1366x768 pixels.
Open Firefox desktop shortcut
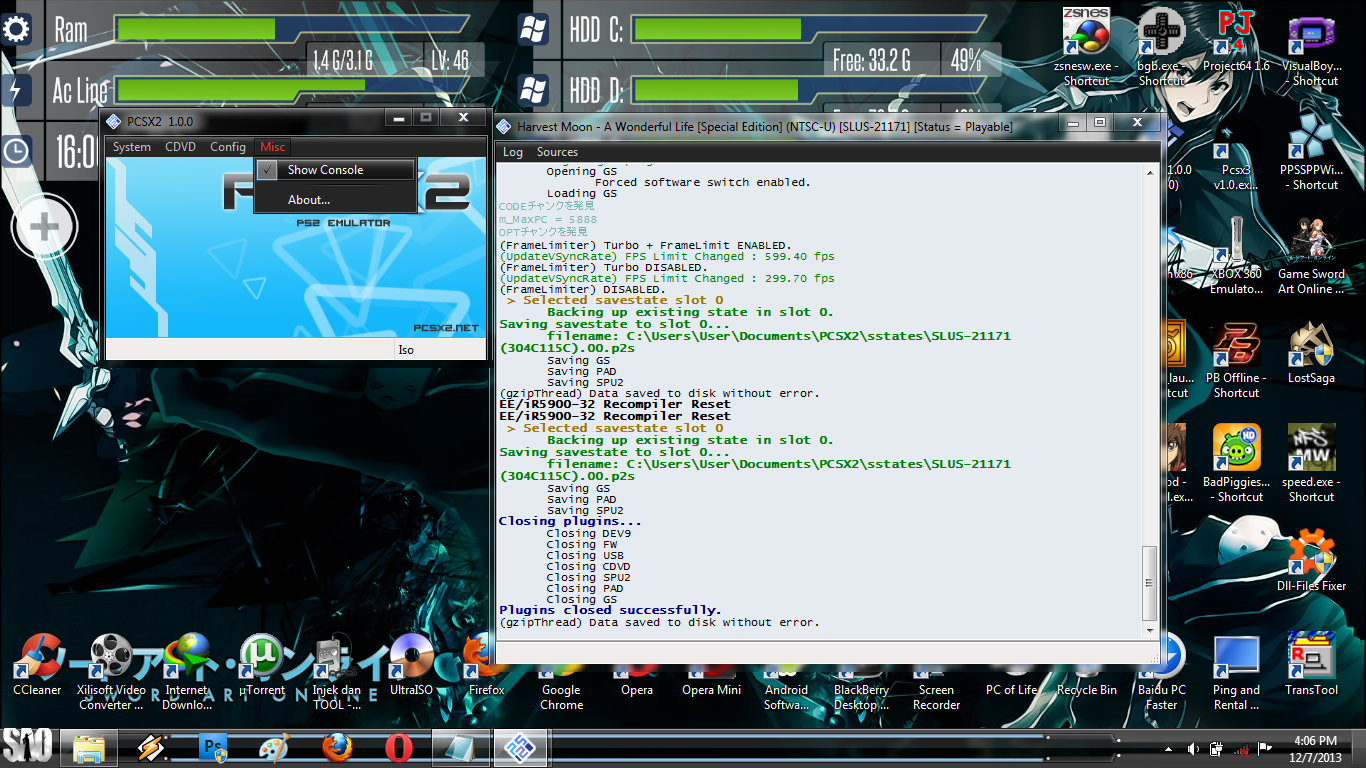click(x=487, y=664)
